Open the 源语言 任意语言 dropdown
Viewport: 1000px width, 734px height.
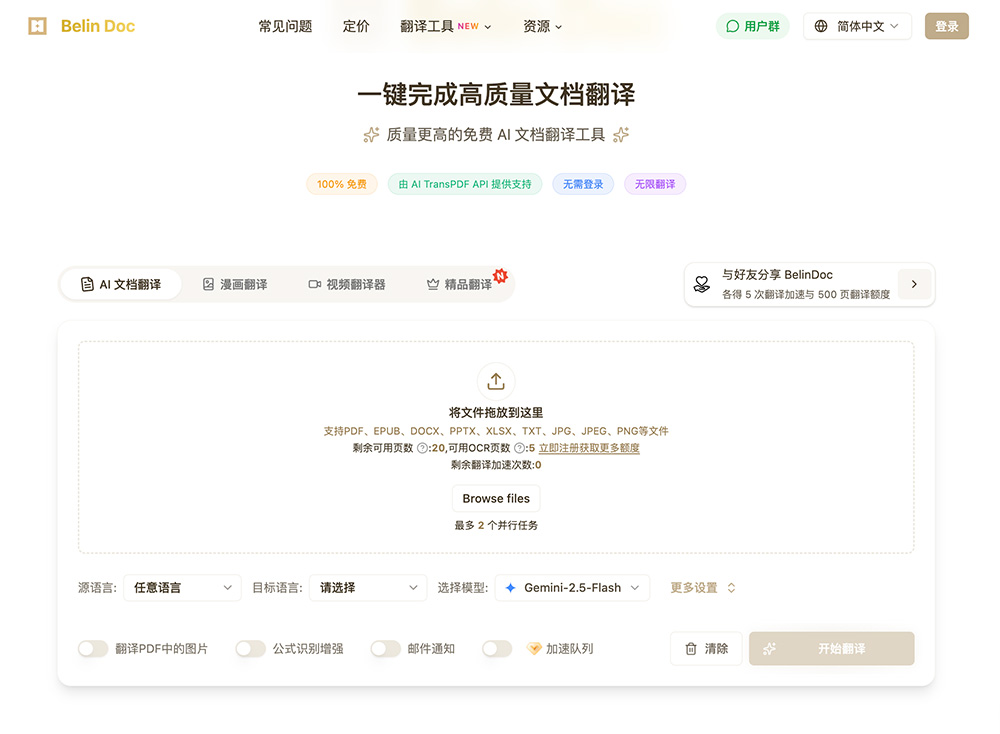(x=182, y=588)
